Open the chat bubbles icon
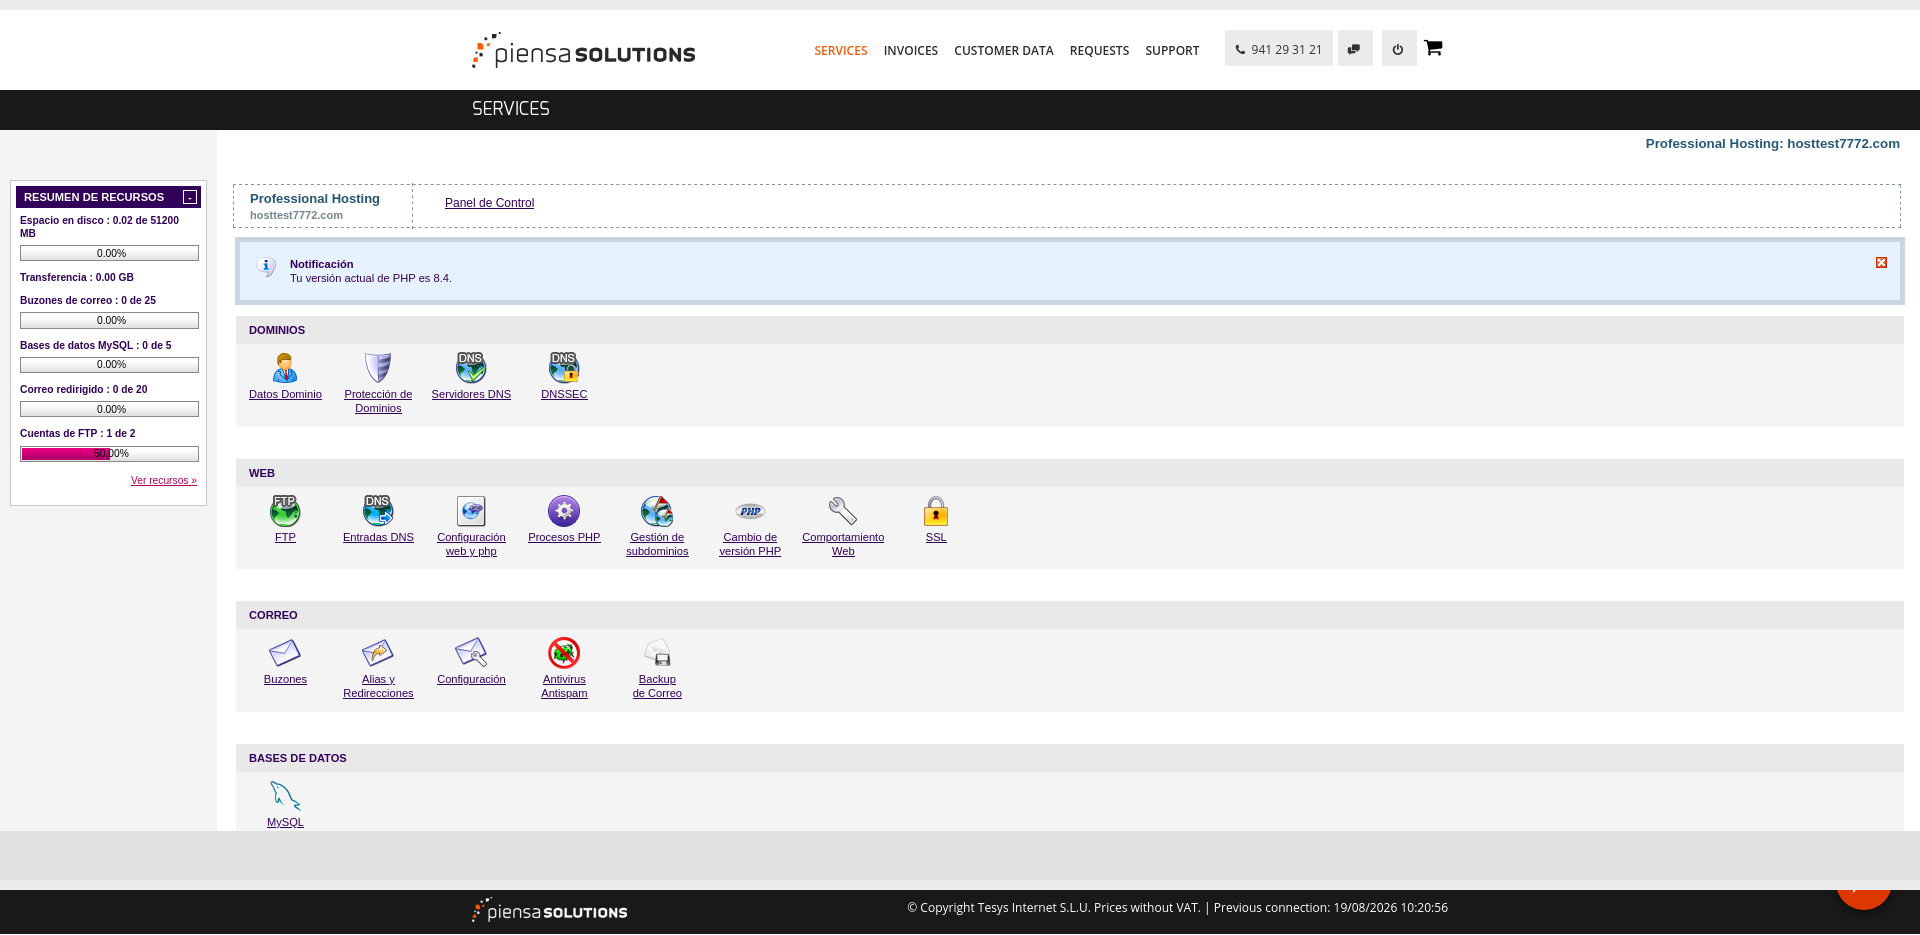Viewport: 1920px width, 935px height. [x=1354, y=48]
